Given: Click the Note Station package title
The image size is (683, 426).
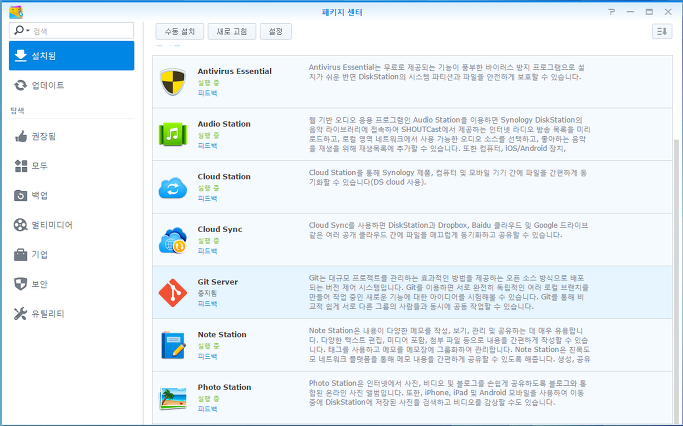Looking at the screenshot, I should (x=222, y=335).
